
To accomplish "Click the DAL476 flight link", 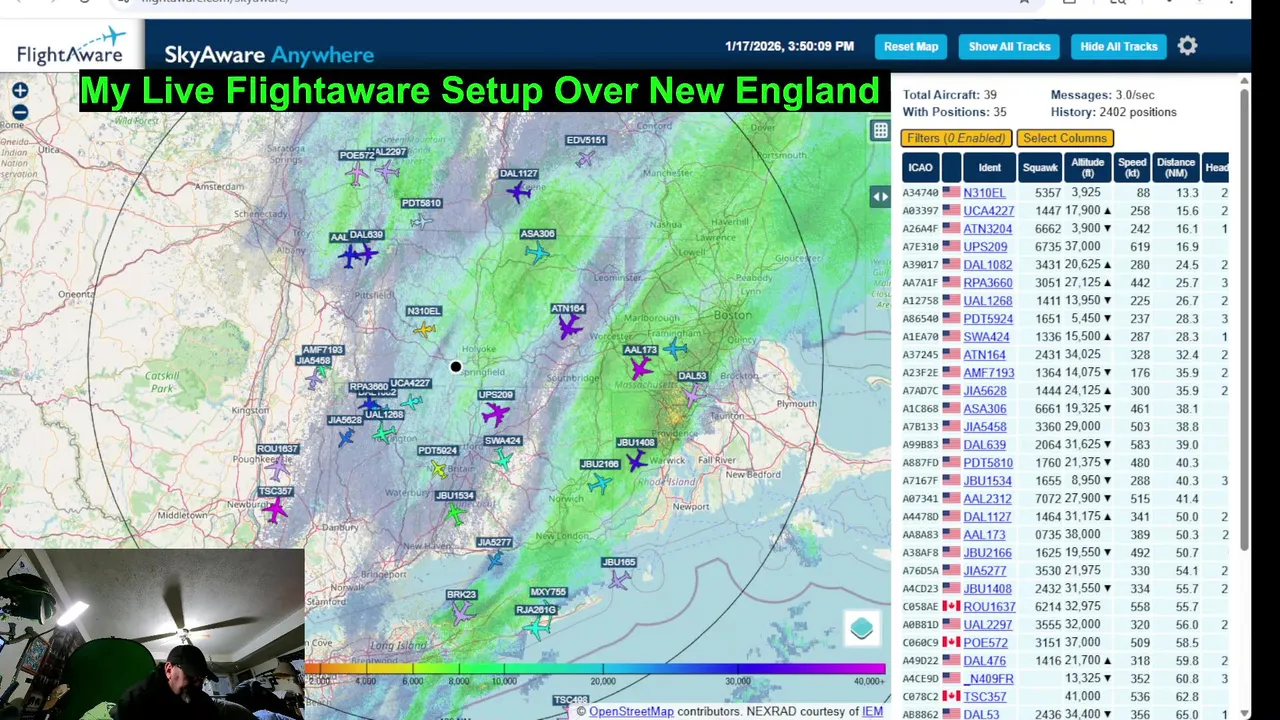I will pyautogui.click(x=984, y=661).
